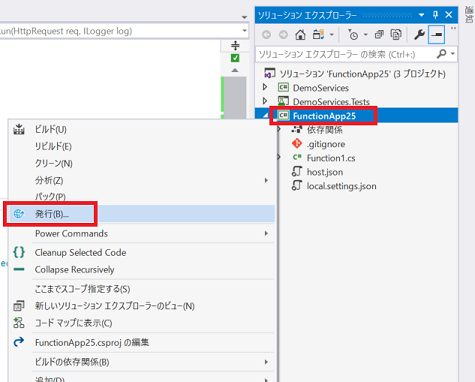The image size is (475, 382).
Task: Select Function1.cs file
Action: click(331, 158)
